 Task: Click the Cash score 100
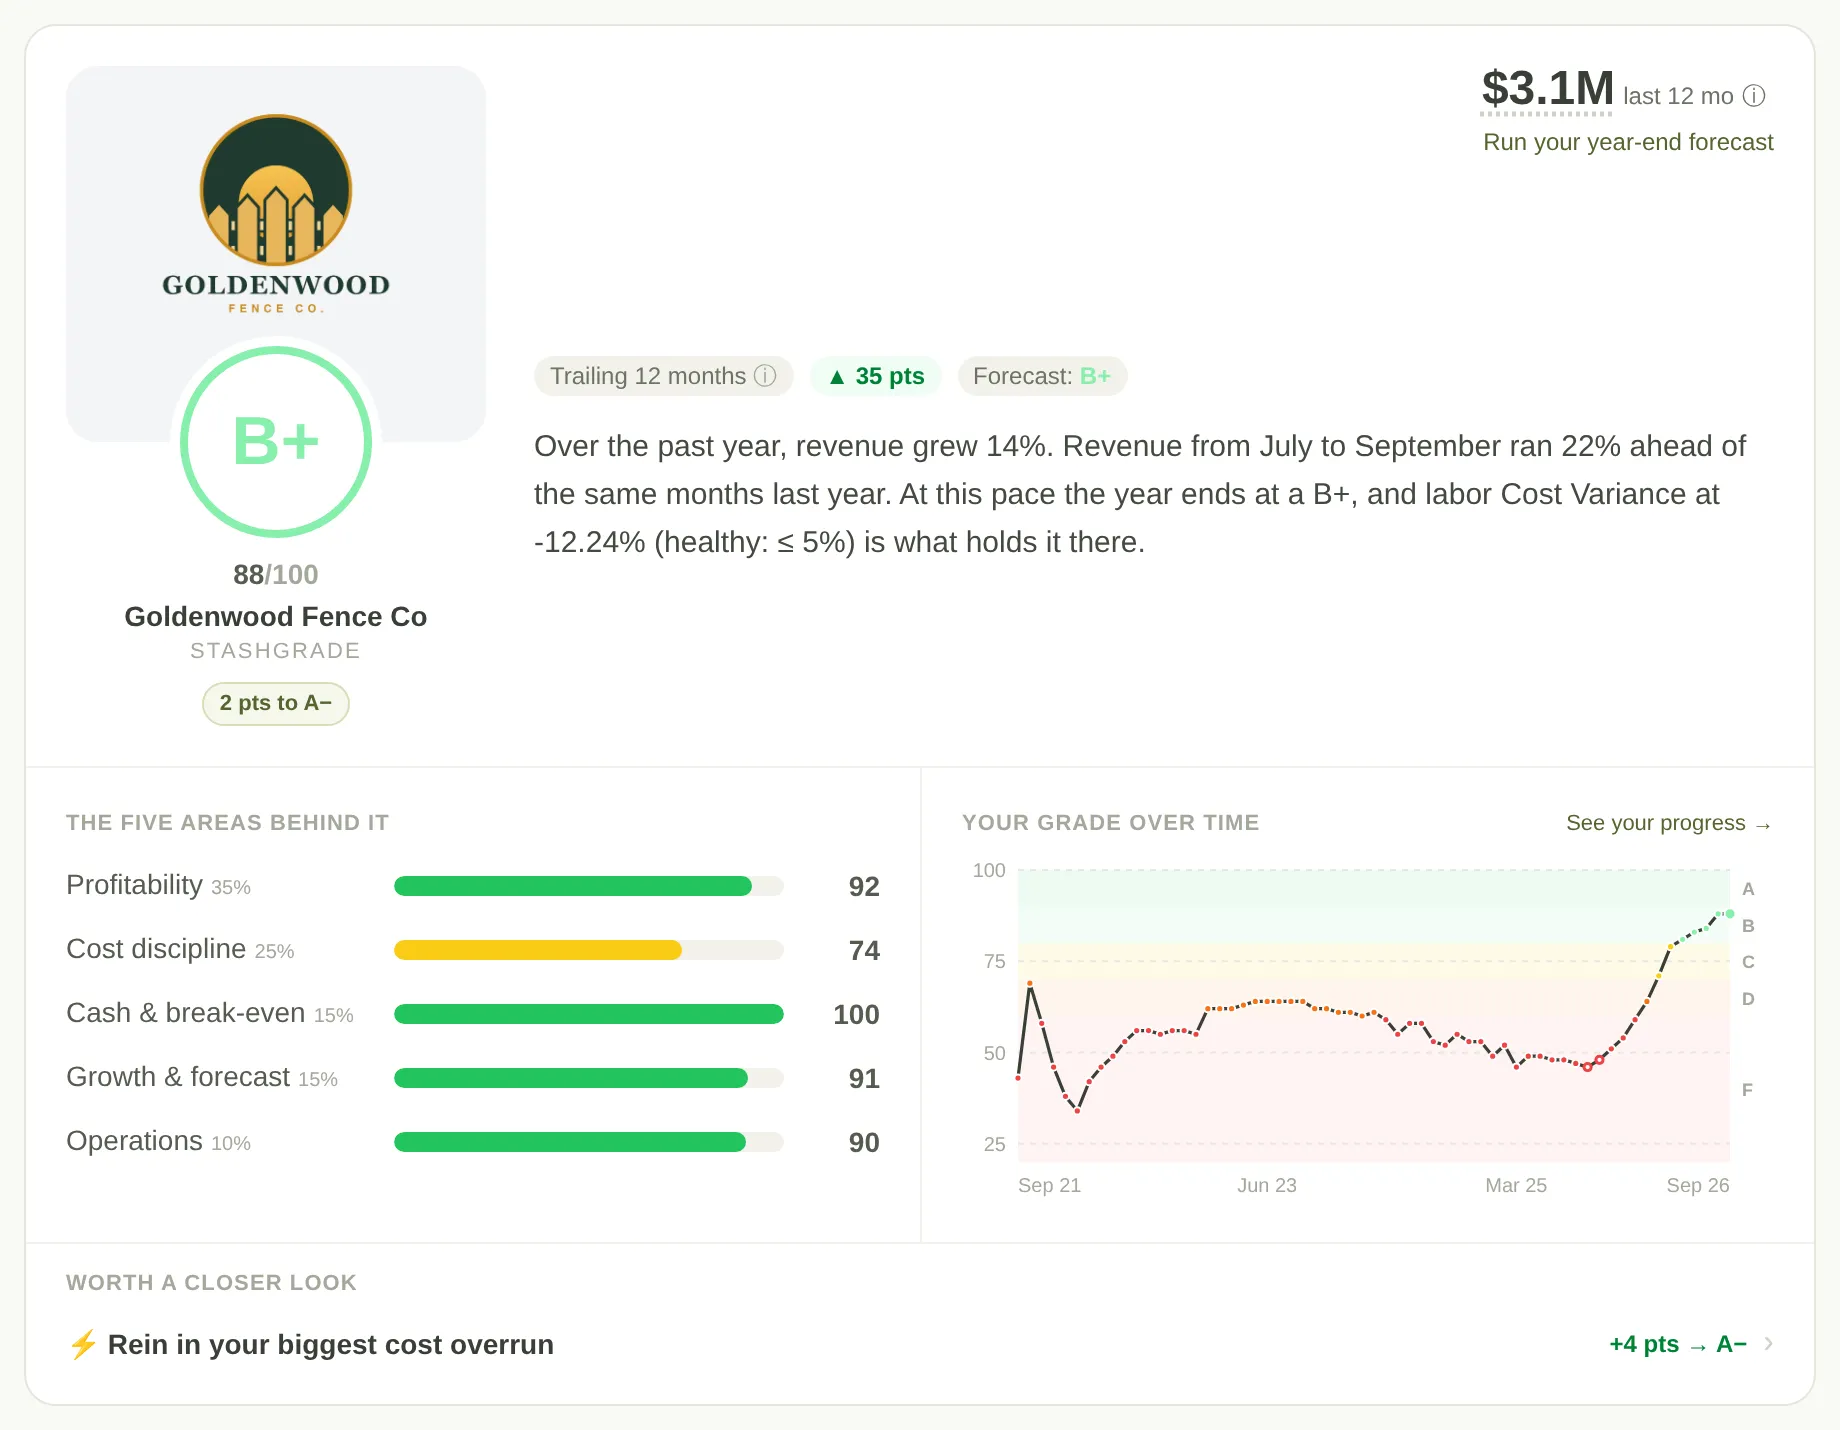coord(856,1014)
